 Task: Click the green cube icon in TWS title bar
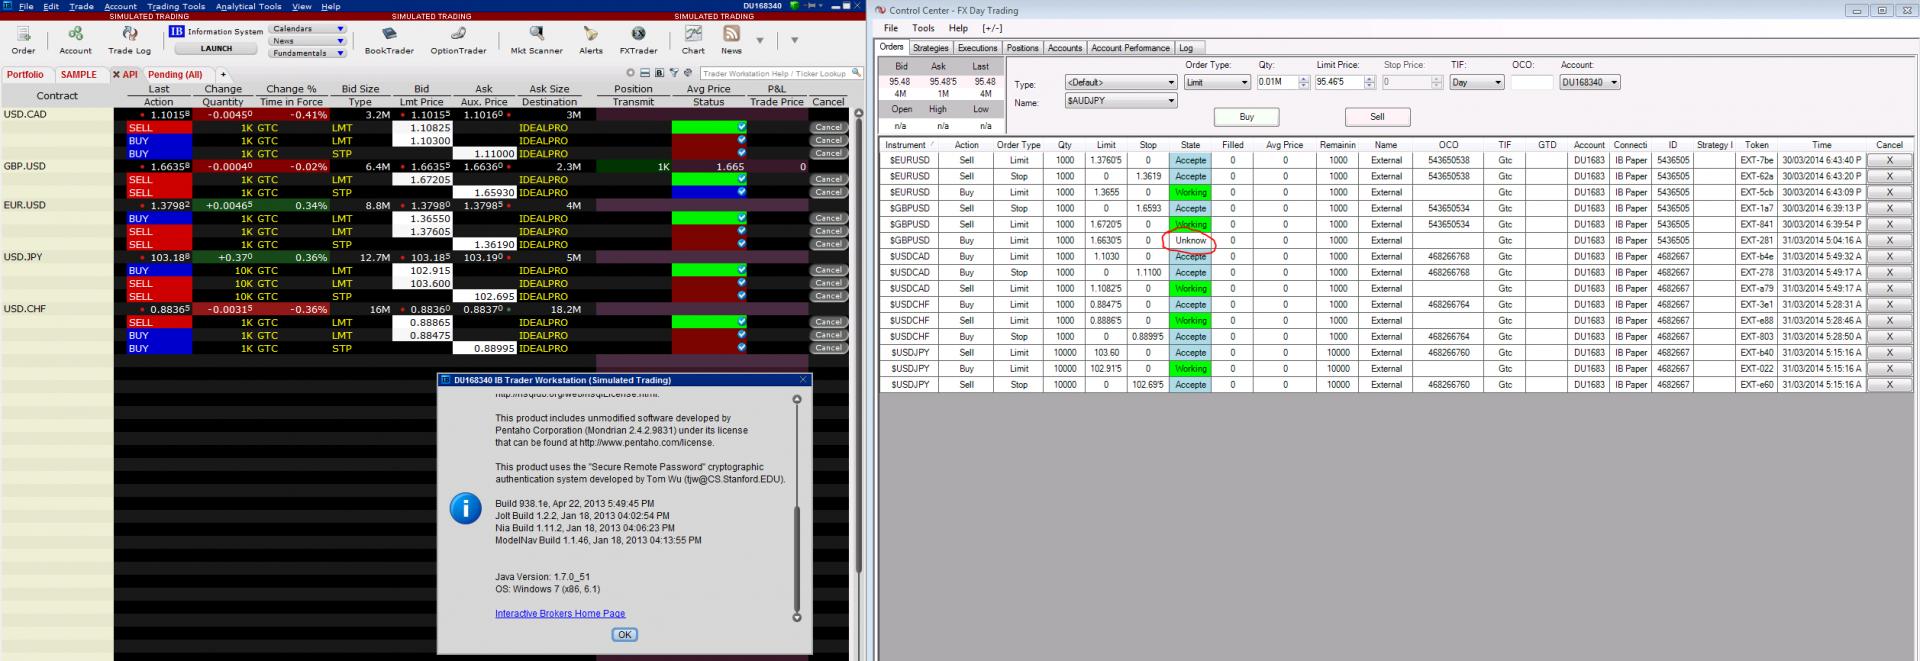point(795,5)
